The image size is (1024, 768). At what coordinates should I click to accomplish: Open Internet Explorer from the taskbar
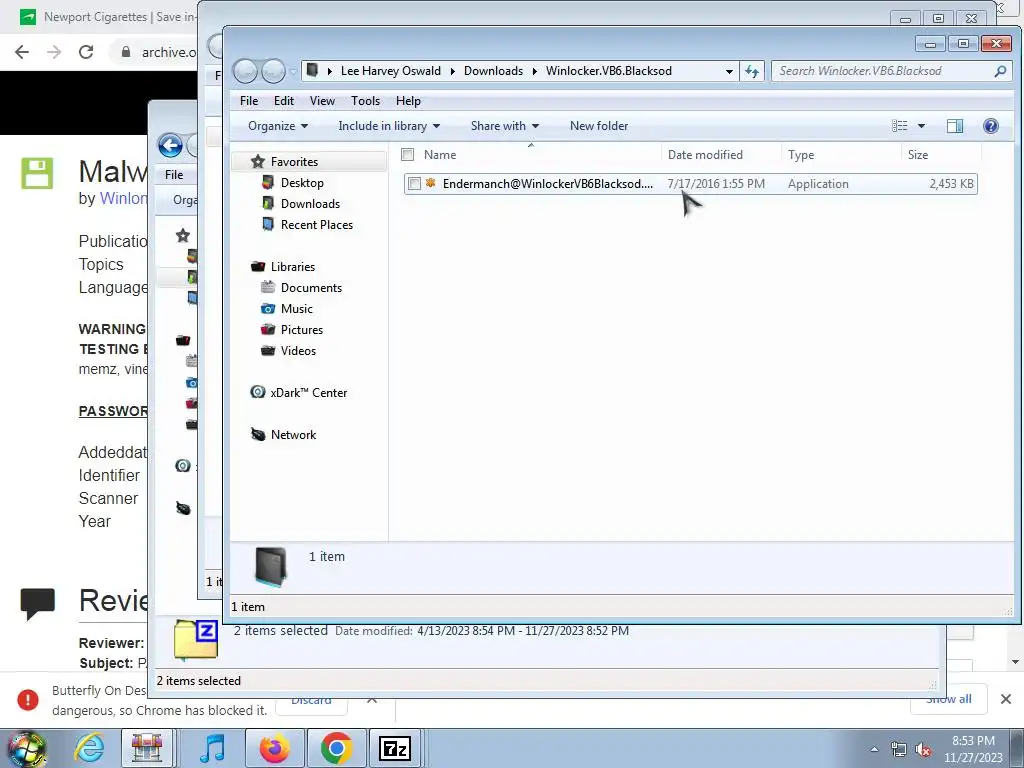pyautogui.click(x=89, y=748)
